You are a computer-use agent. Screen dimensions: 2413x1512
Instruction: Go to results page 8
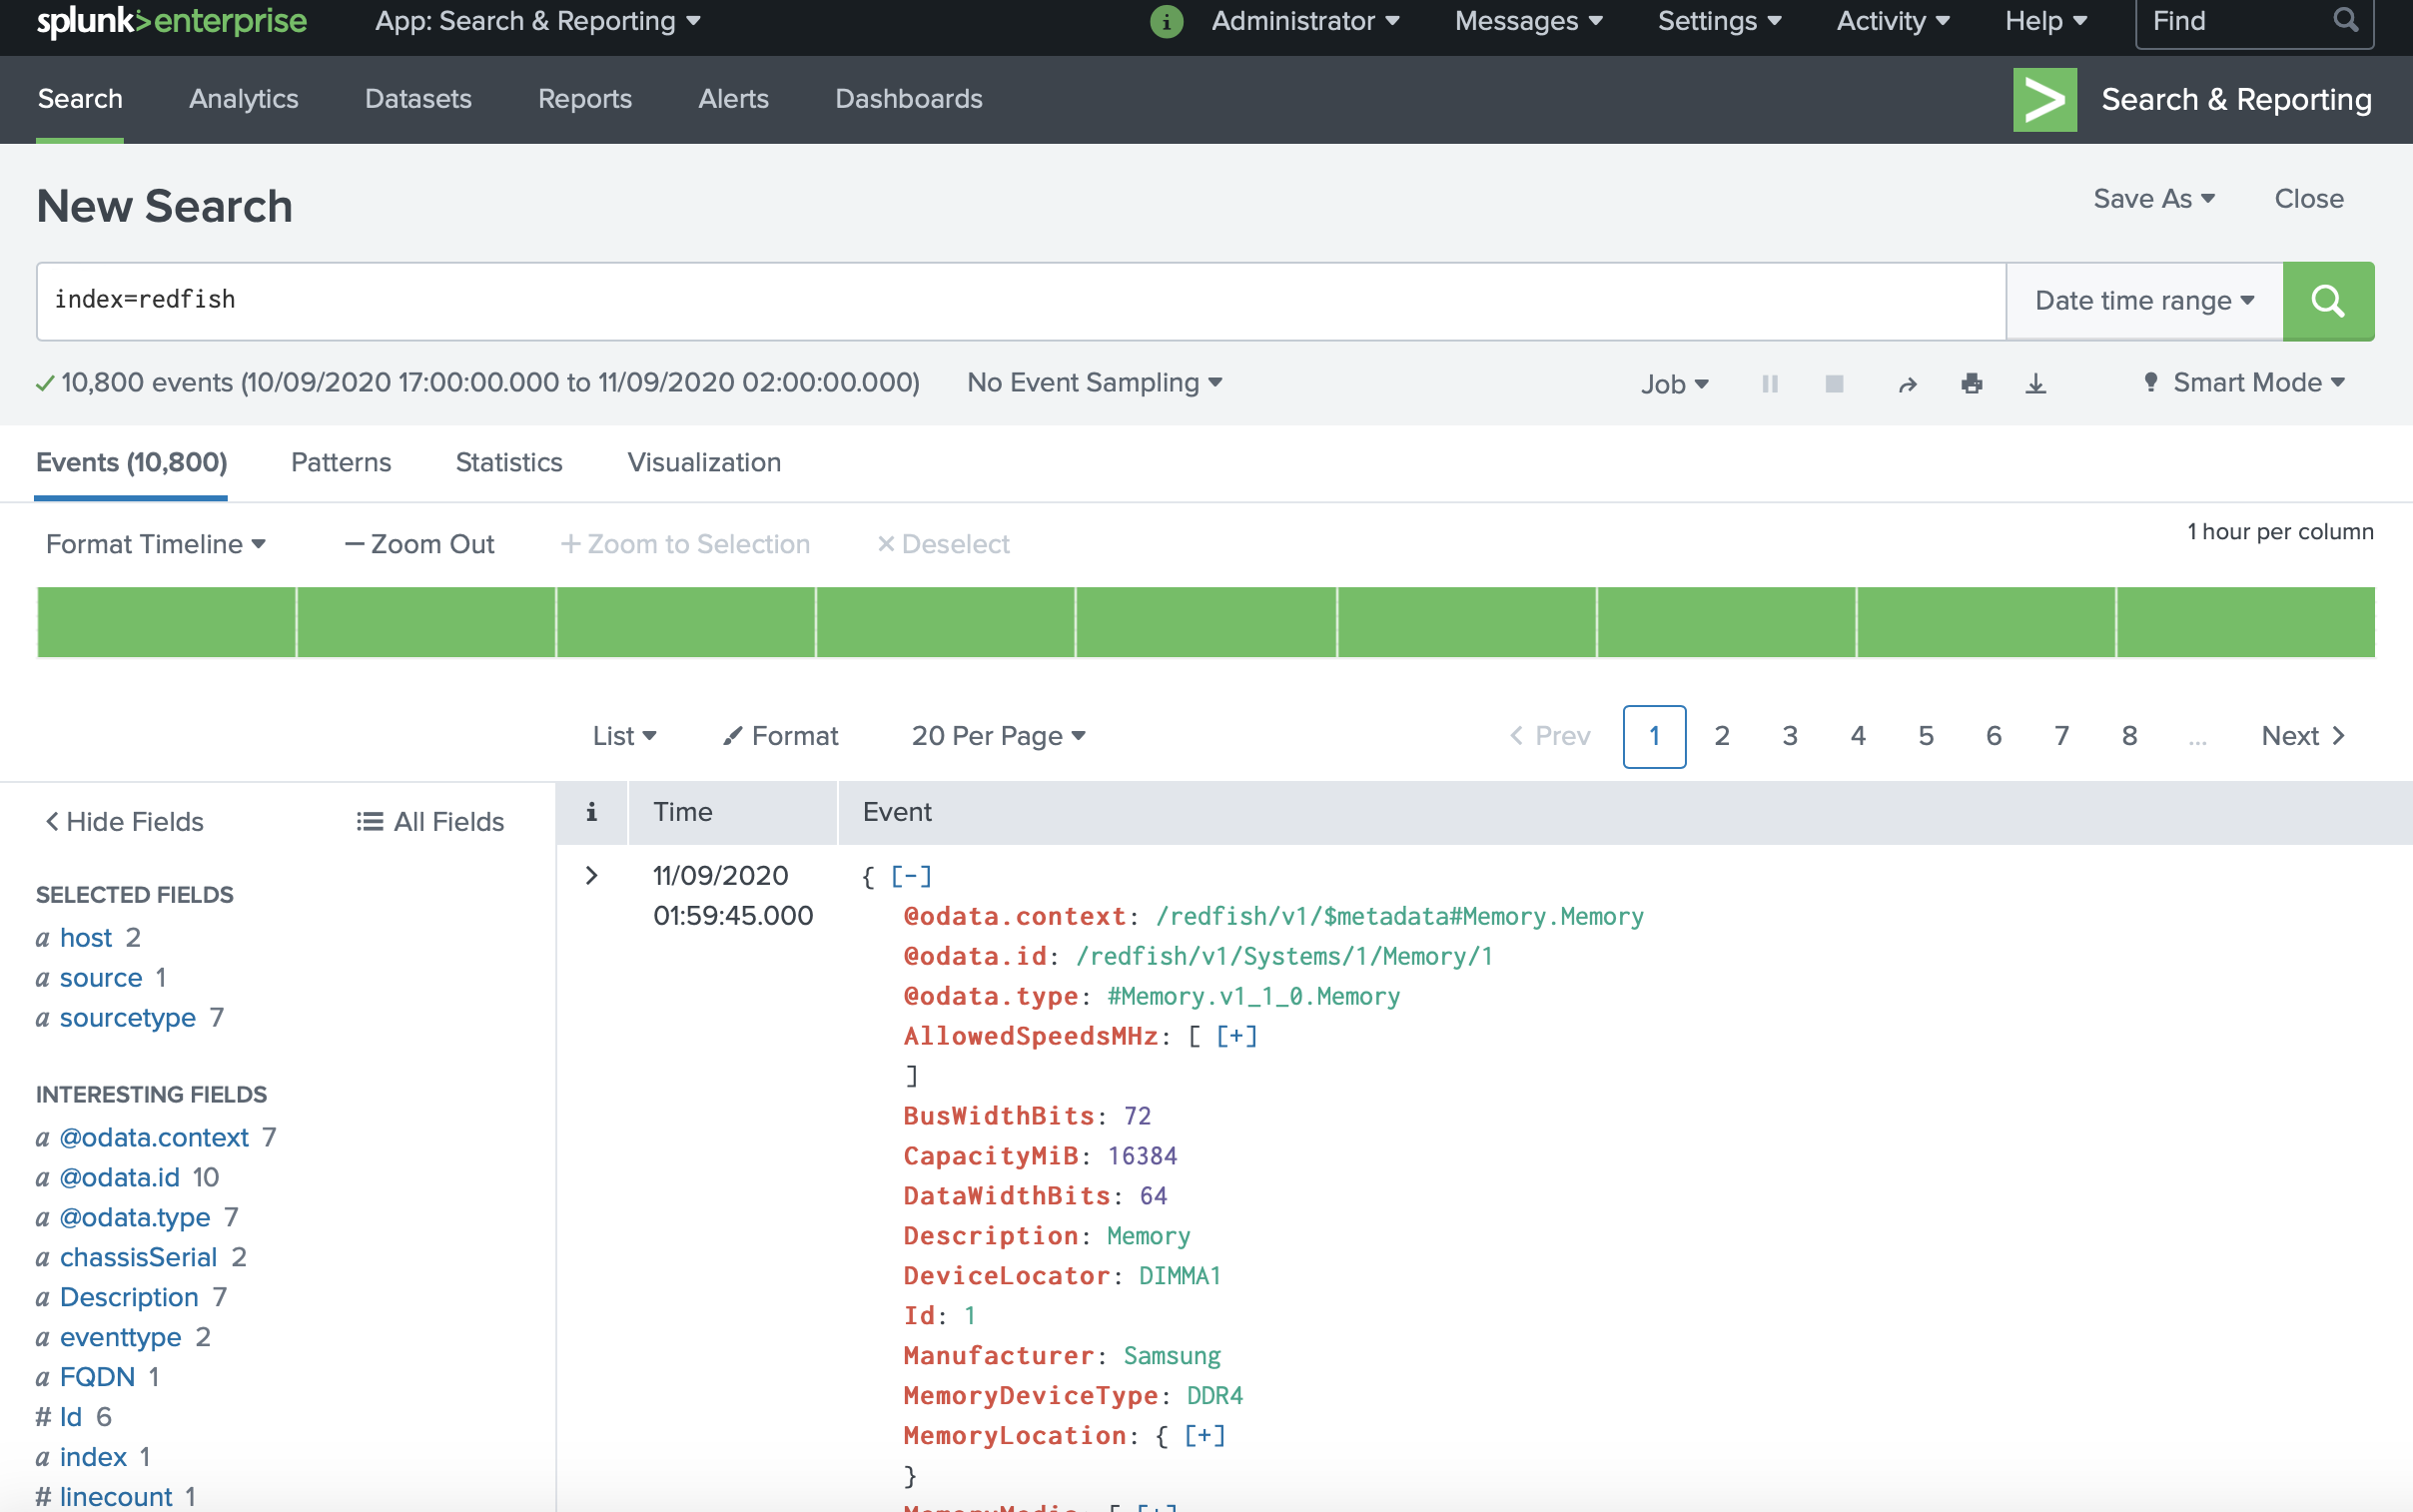pos(2129,735)
